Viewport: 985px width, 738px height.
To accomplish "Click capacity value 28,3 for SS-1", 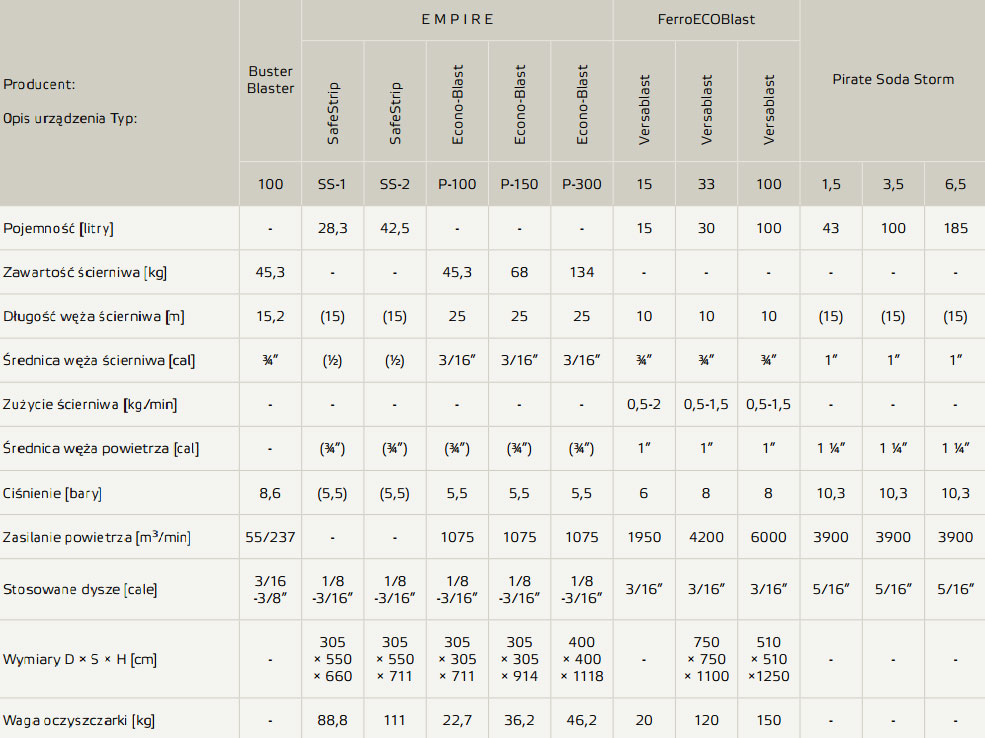I will pos(332,228).
